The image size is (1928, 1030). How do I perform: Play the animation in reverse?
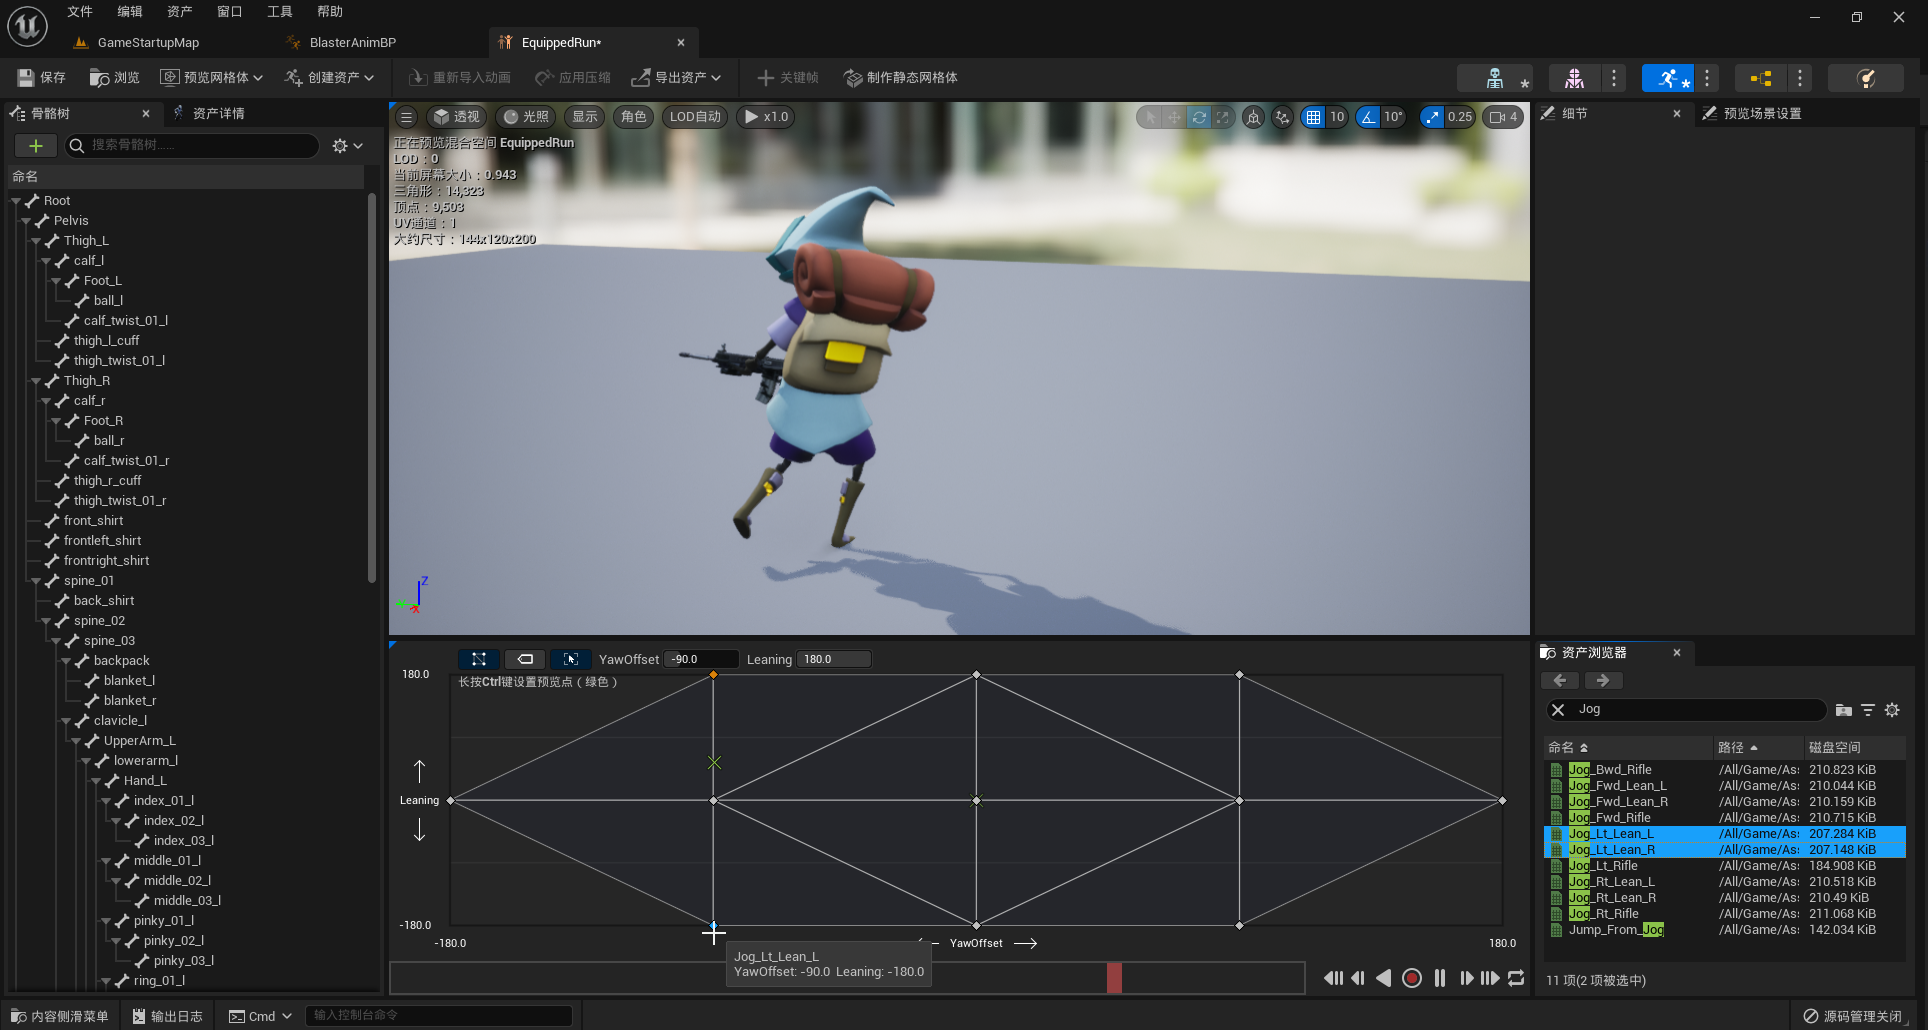click(x=1384, y=978)
